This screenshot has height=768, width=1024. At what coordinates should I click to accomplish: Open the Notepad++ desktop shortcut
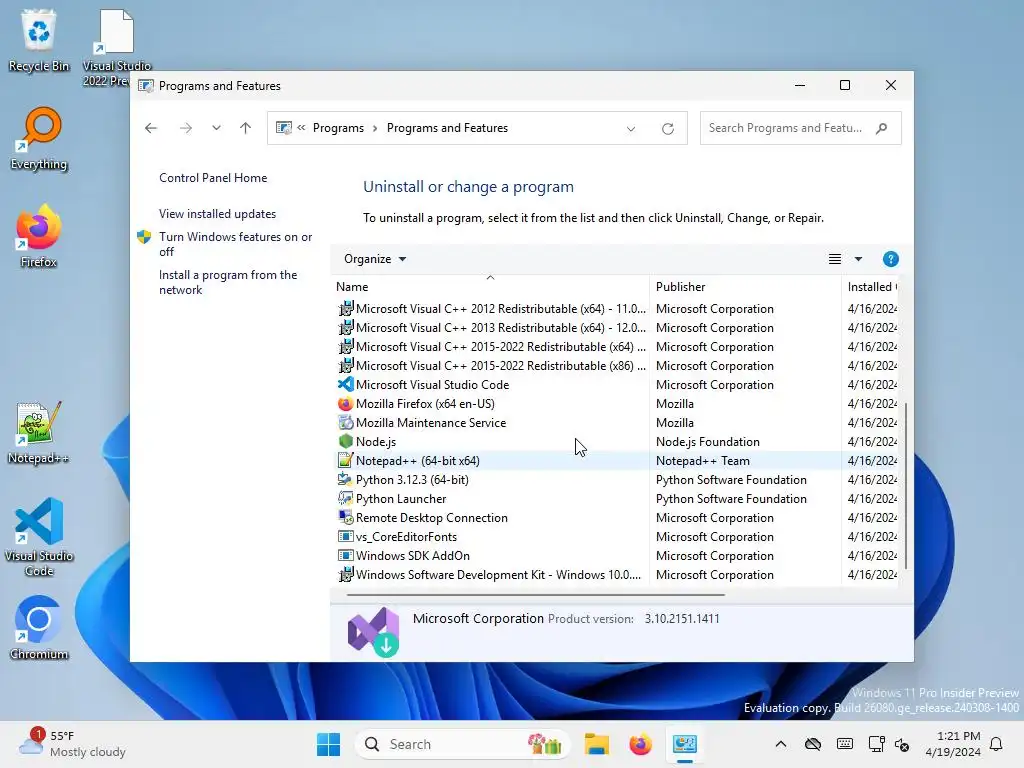pyautogui.click(x=39, y=432)
